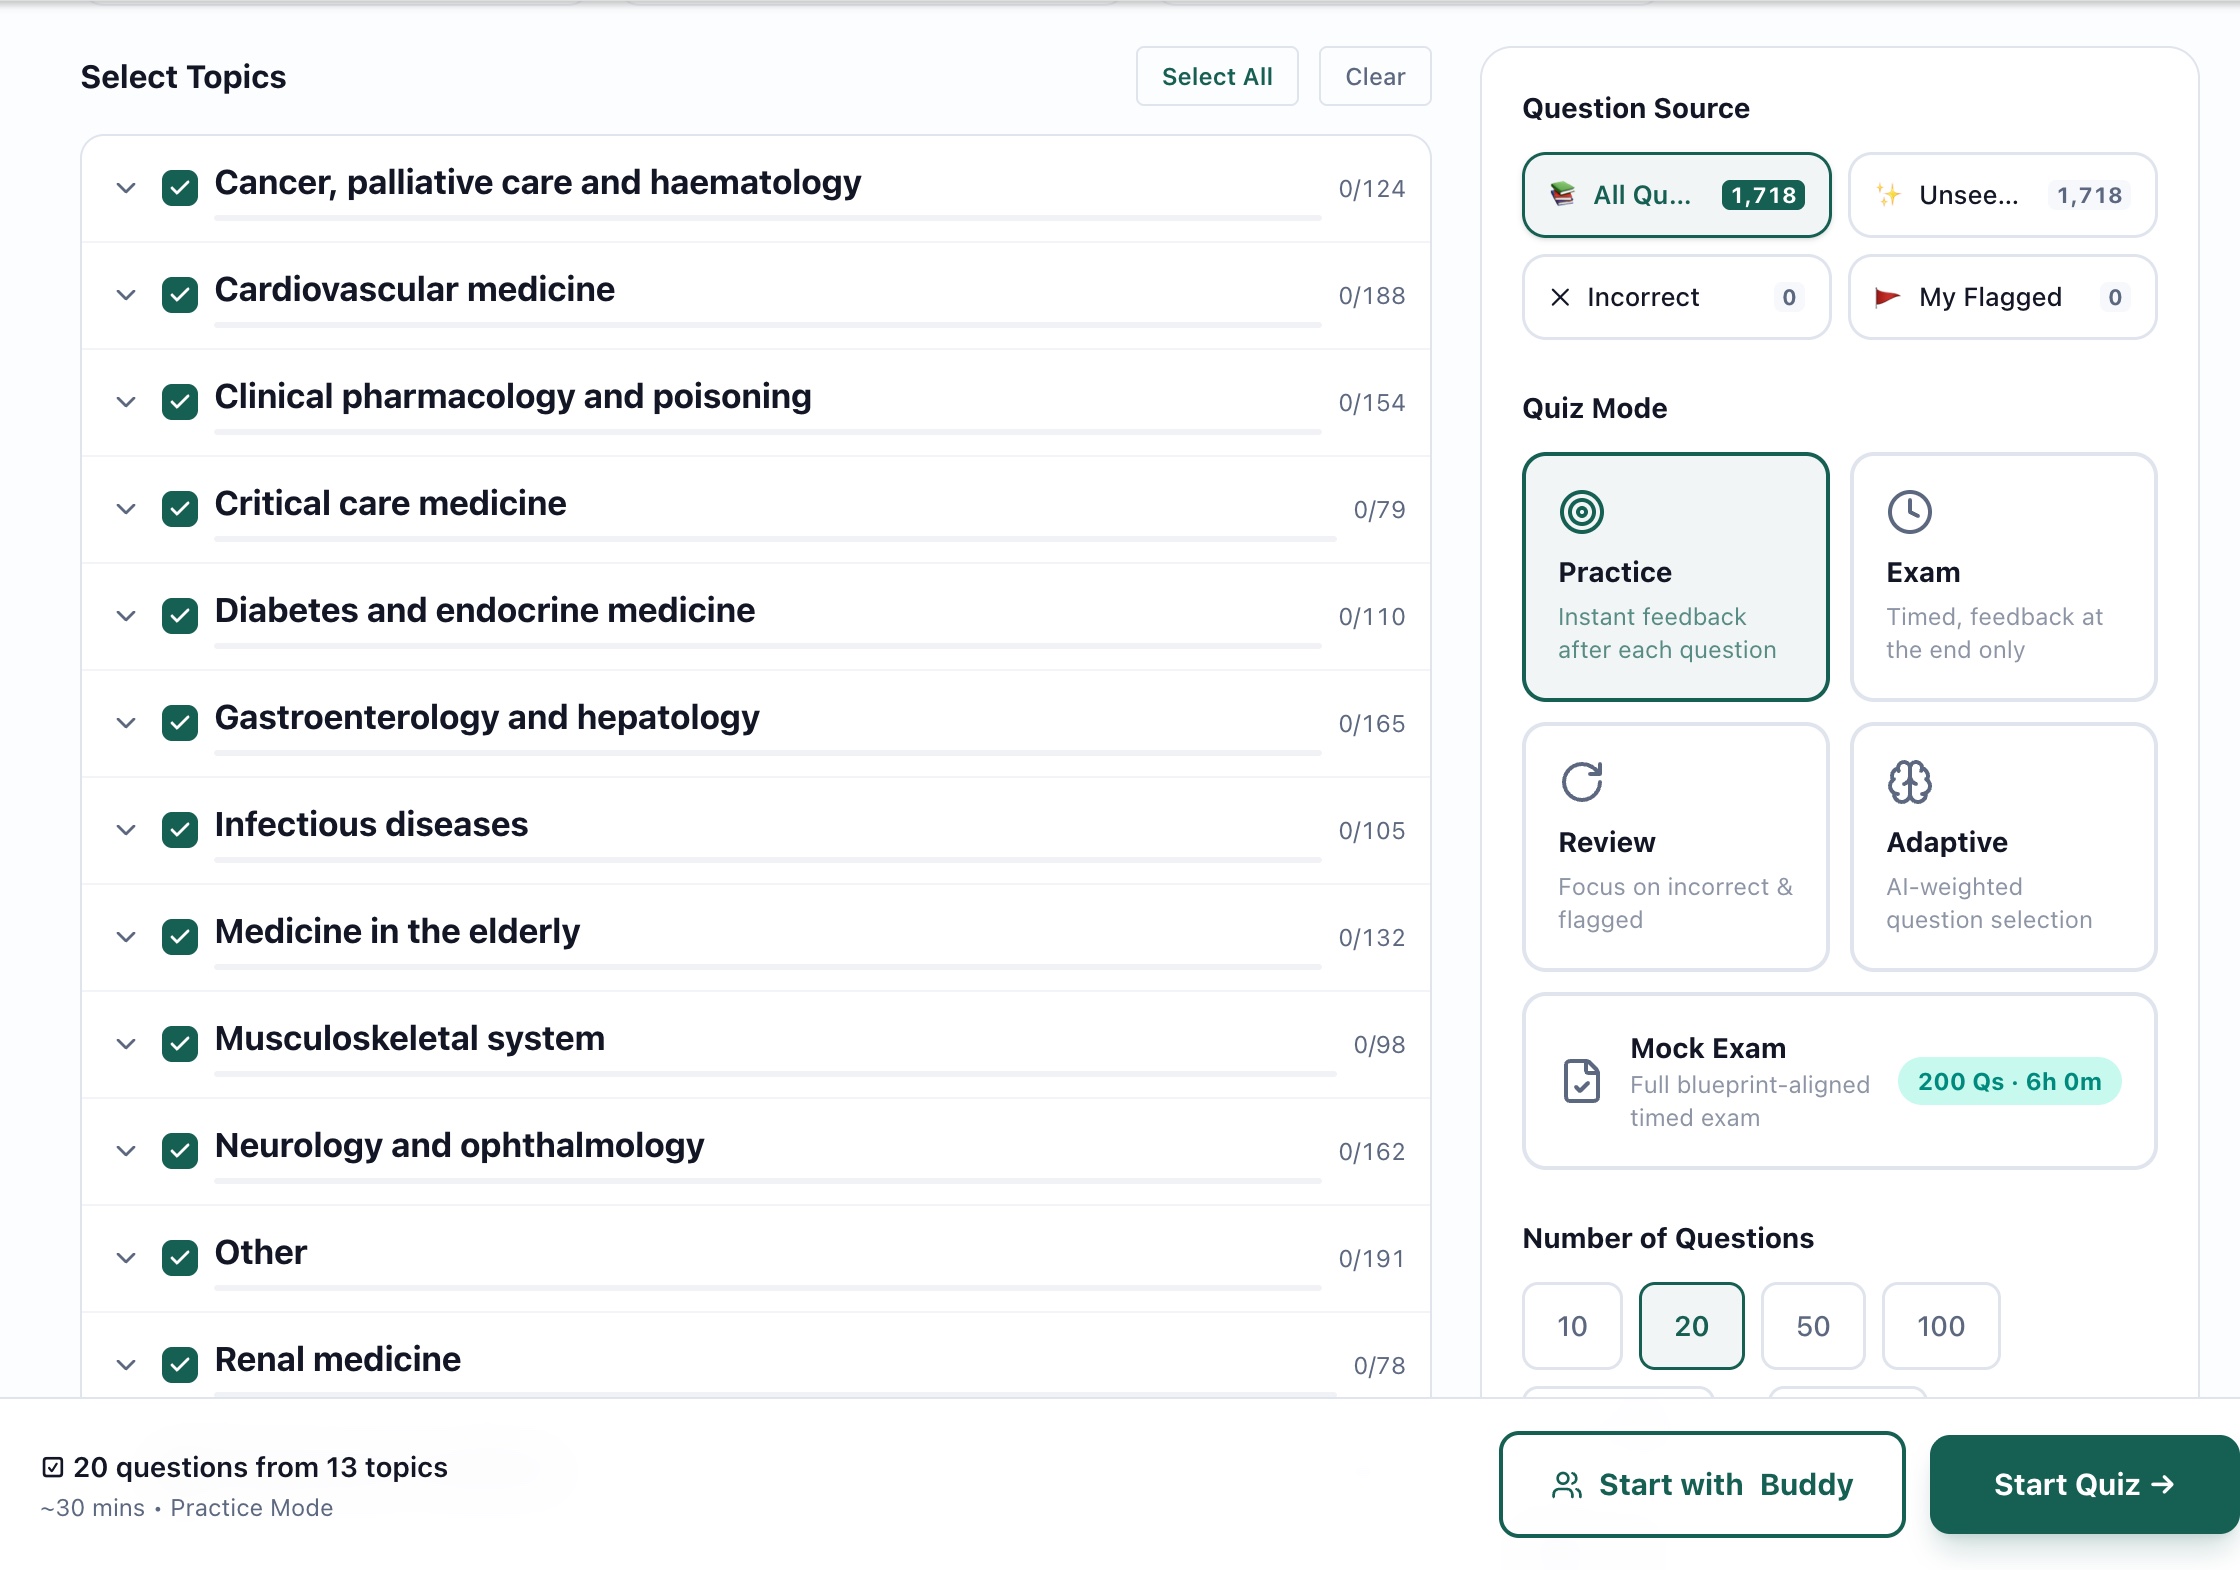
Task: Expand Musculoskeletal system chevron
Action: 126,1044
